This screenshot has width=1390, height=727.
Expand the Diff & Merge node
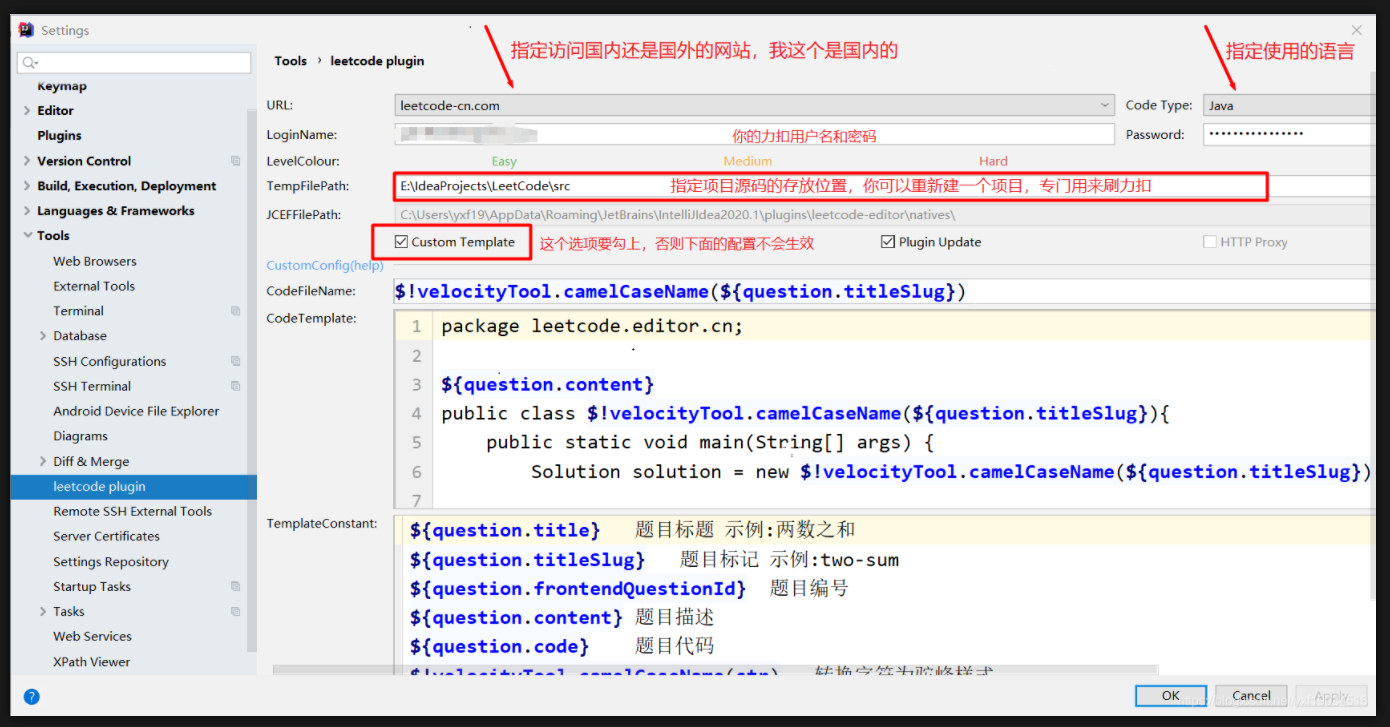pos(43,462)
